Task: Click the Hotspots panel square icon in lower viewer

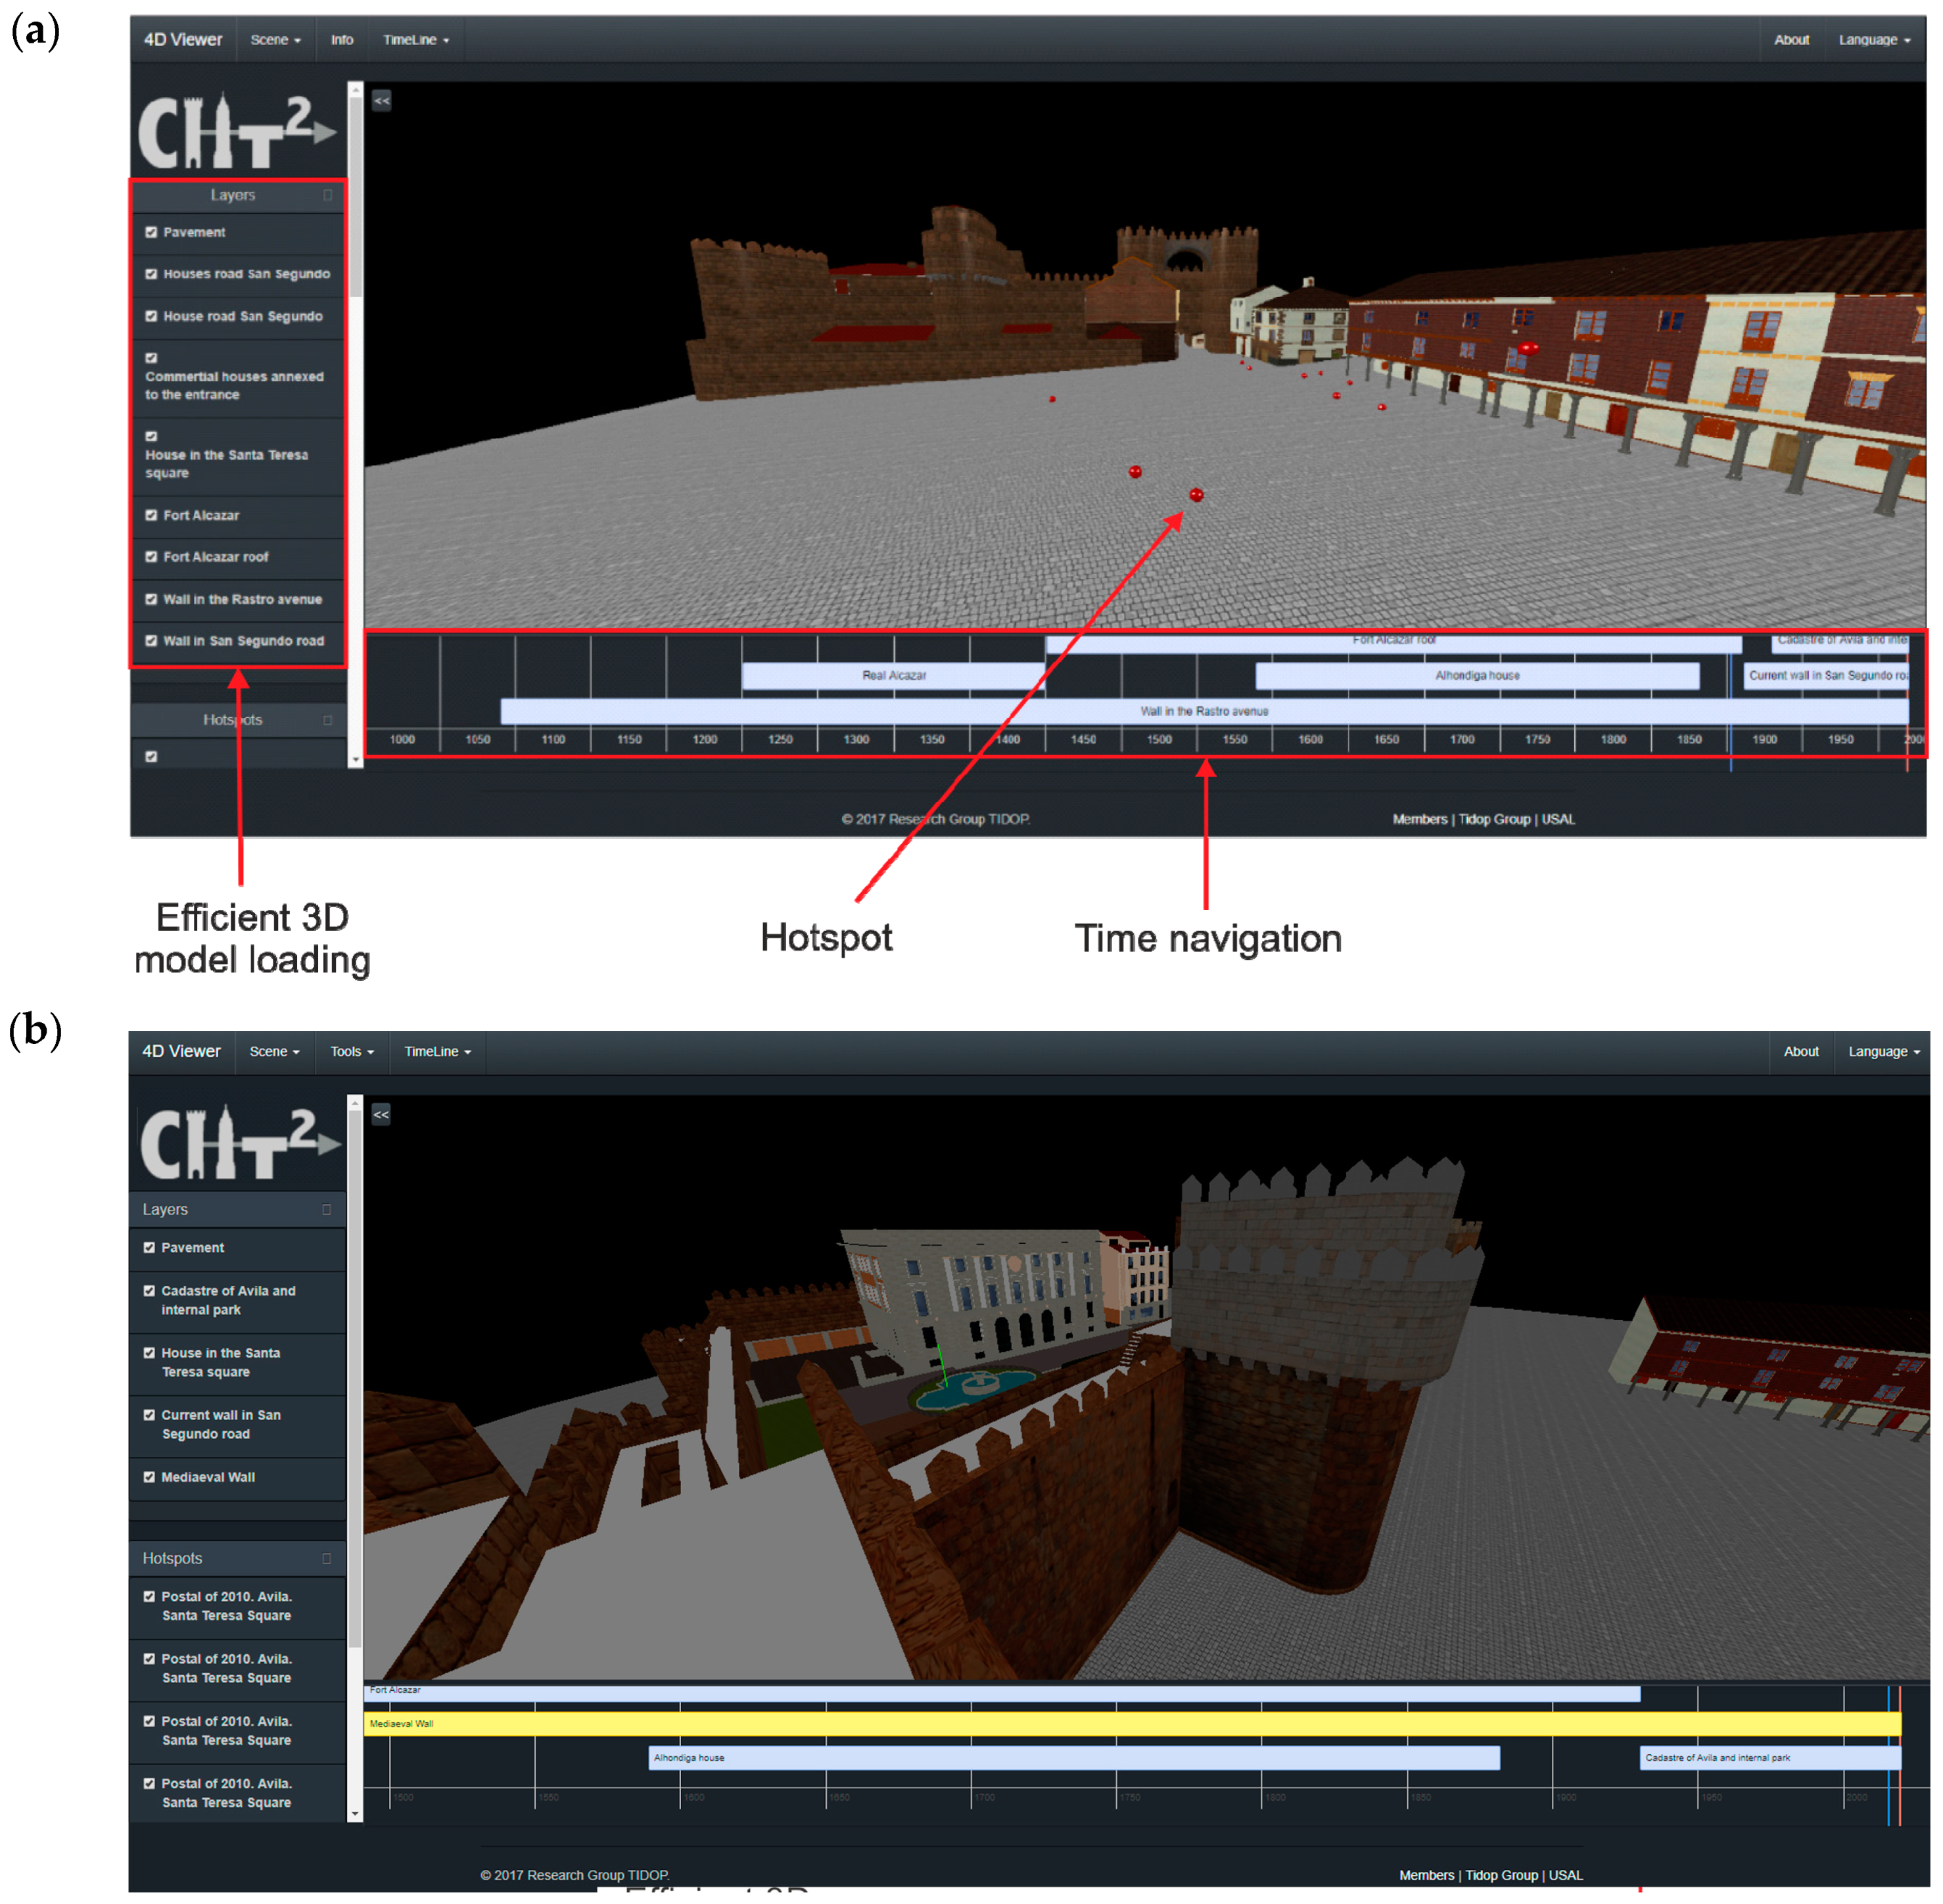Action: coord(326,1557)
